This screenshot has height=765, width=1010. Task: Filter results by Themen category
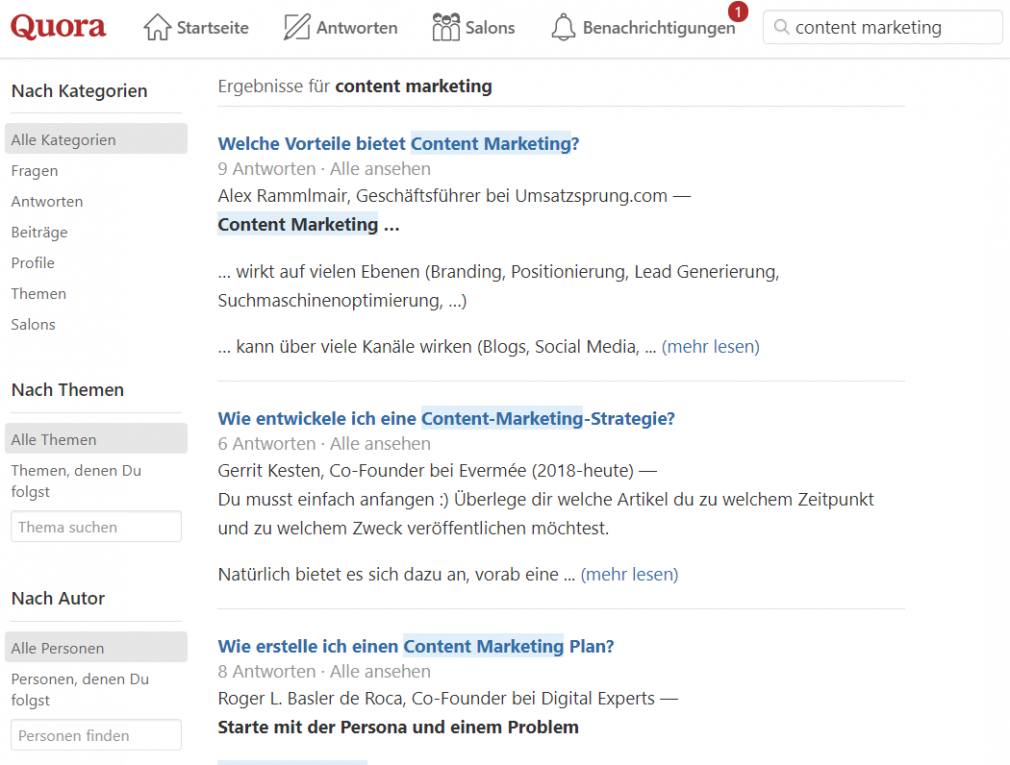pyautogui.click(x=39, y=294)
